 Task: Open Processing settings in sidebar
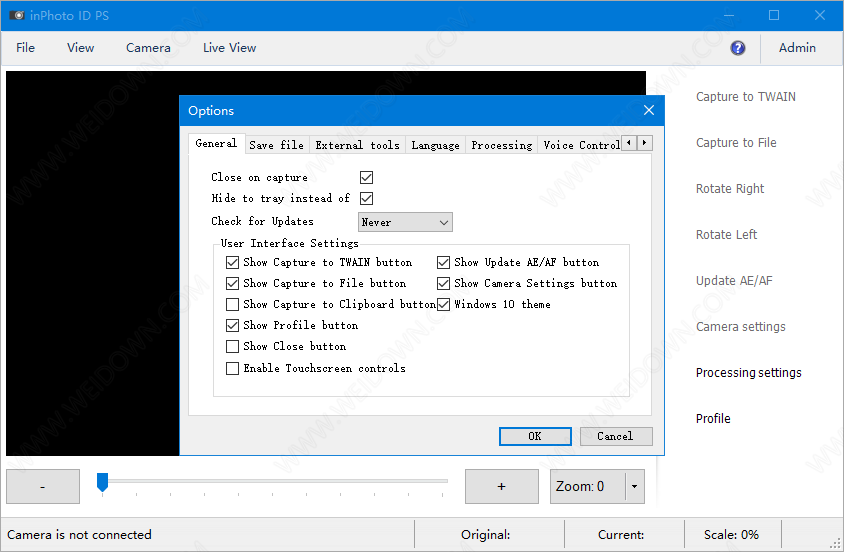[748, 373]
